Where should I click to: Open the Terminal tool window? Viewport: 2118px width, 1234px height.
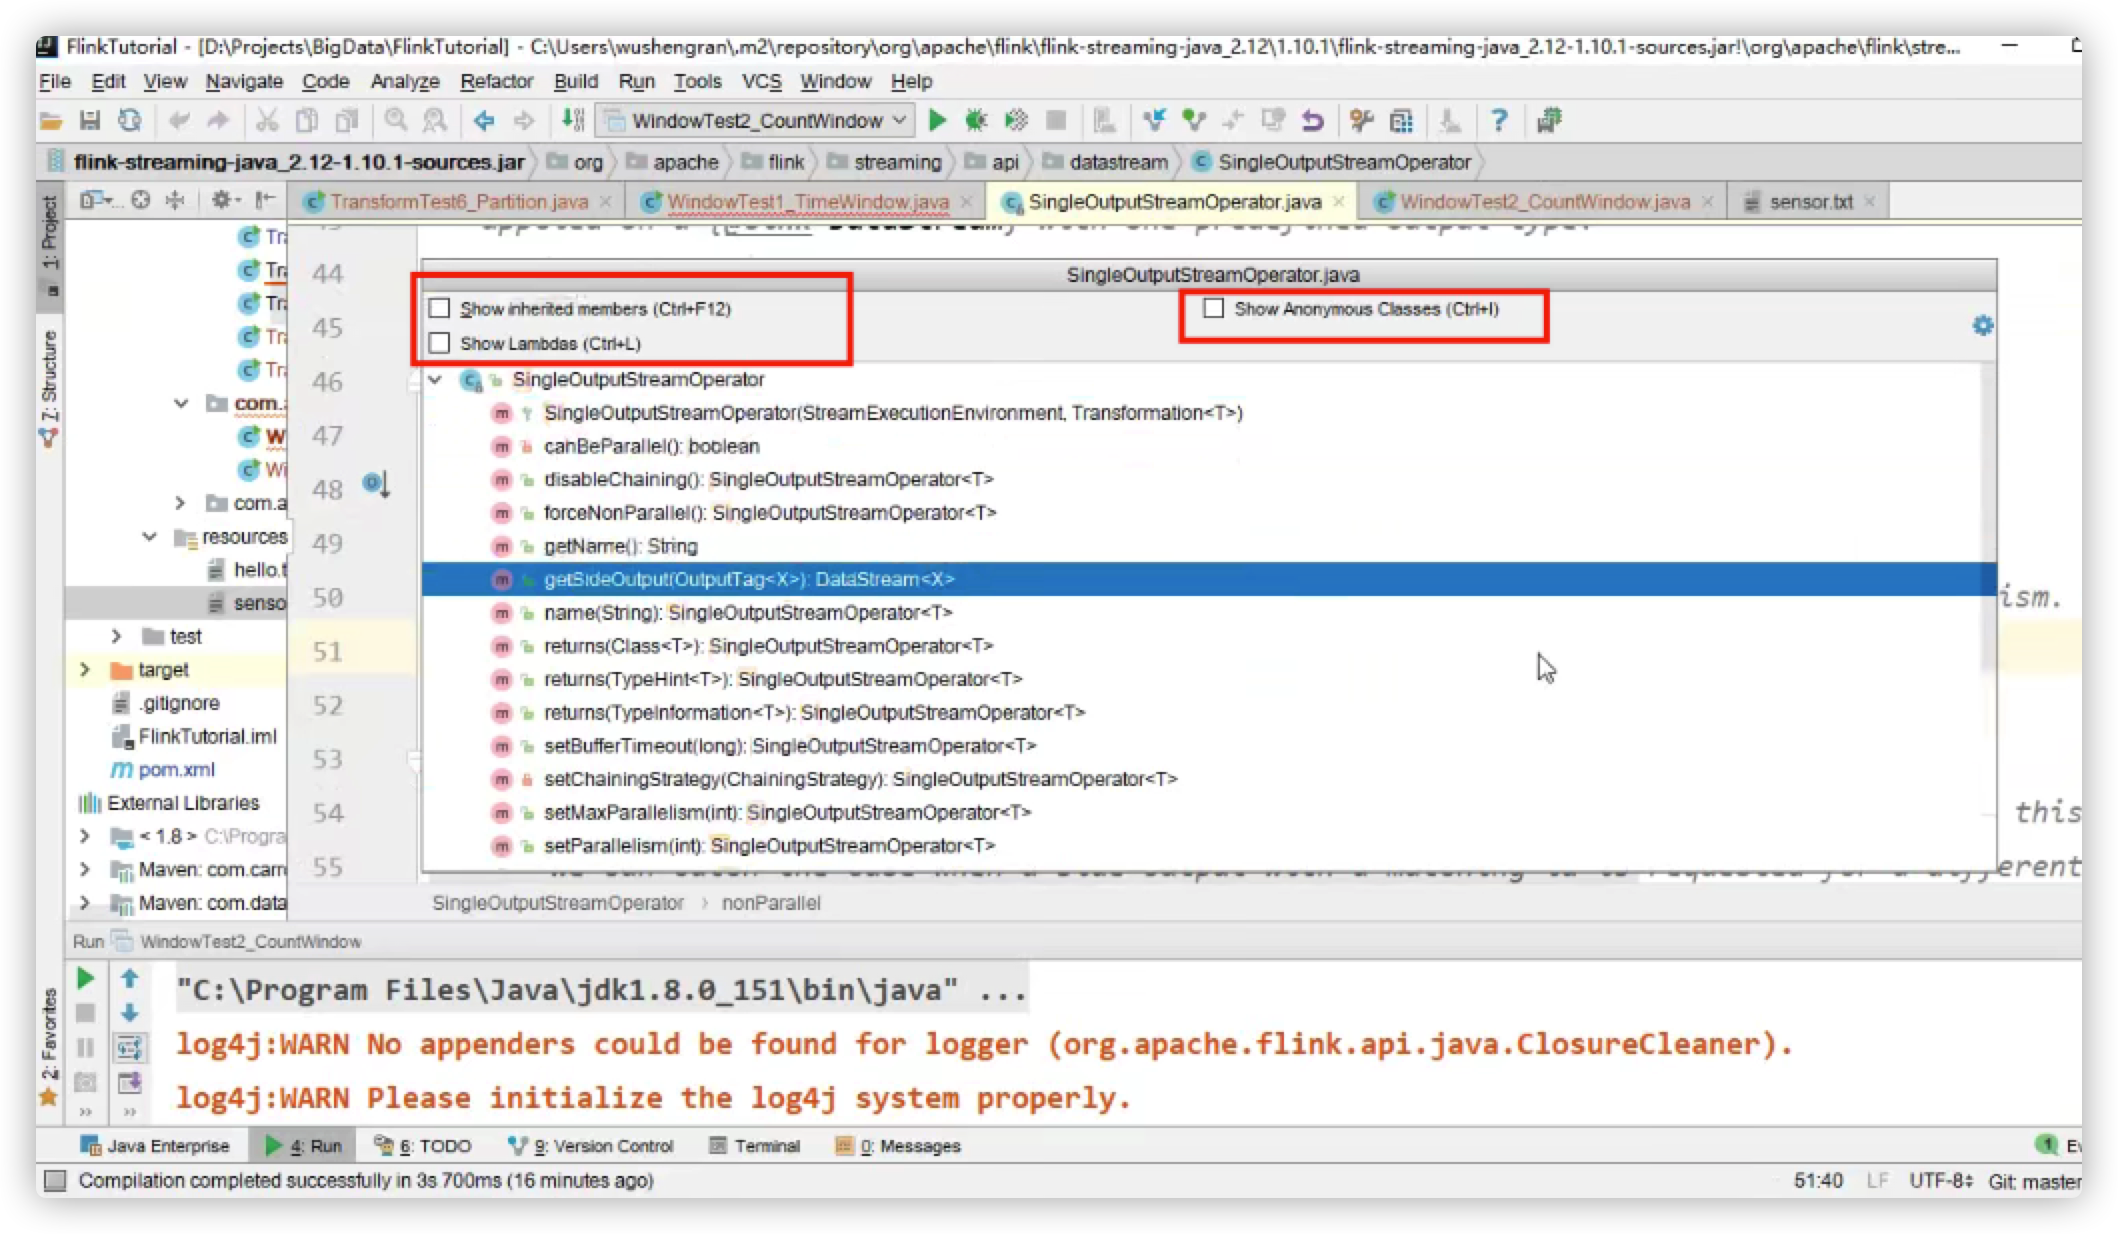click(755, 1146)
